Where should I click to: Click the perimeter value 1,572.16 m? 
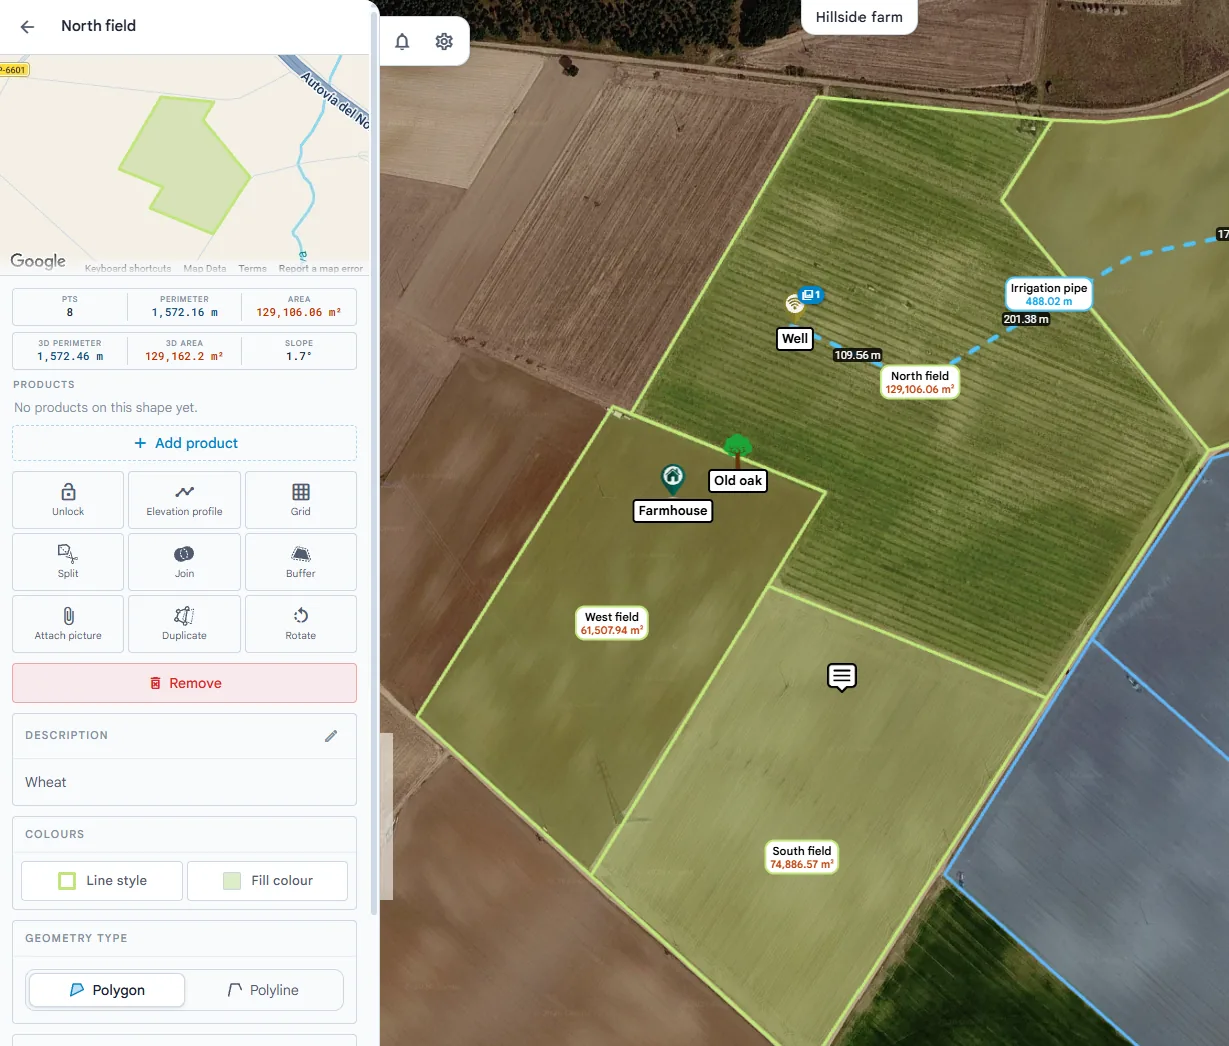coord(185,312)
